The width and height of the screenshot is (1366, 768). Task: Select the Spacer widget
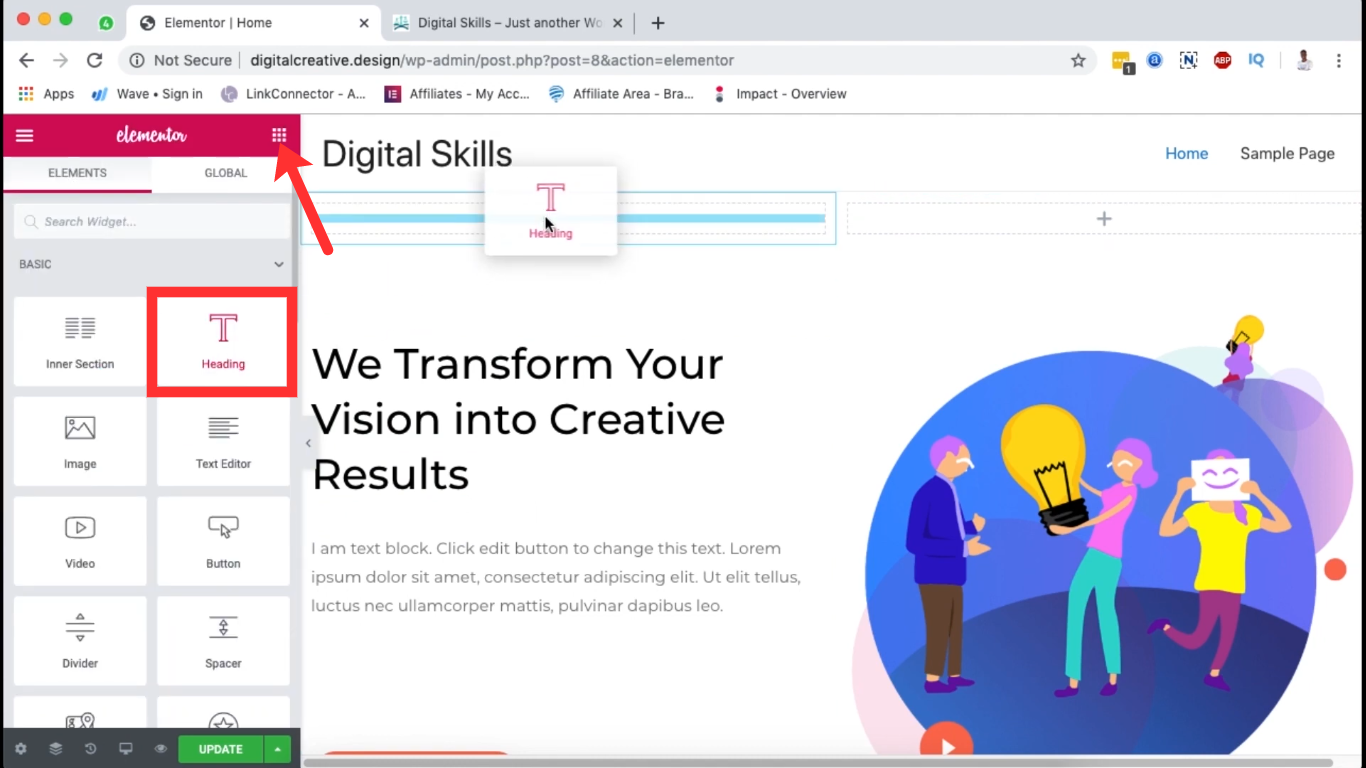coord(223,641)
